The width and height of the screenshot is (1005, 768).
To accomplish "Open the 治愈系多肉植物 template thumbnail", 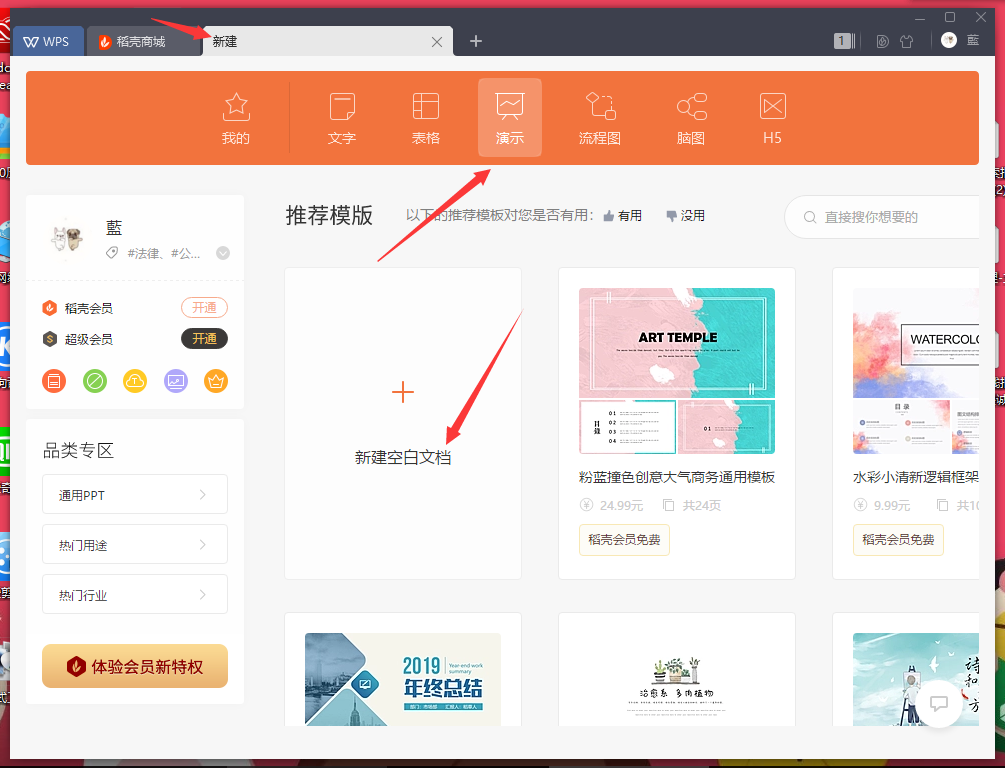I will click(x=677, y=680).
